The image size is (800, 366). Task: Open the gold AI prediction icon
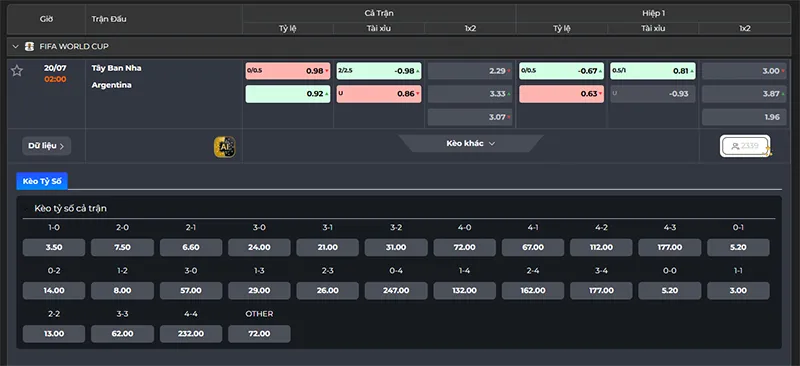pos(224,147)
